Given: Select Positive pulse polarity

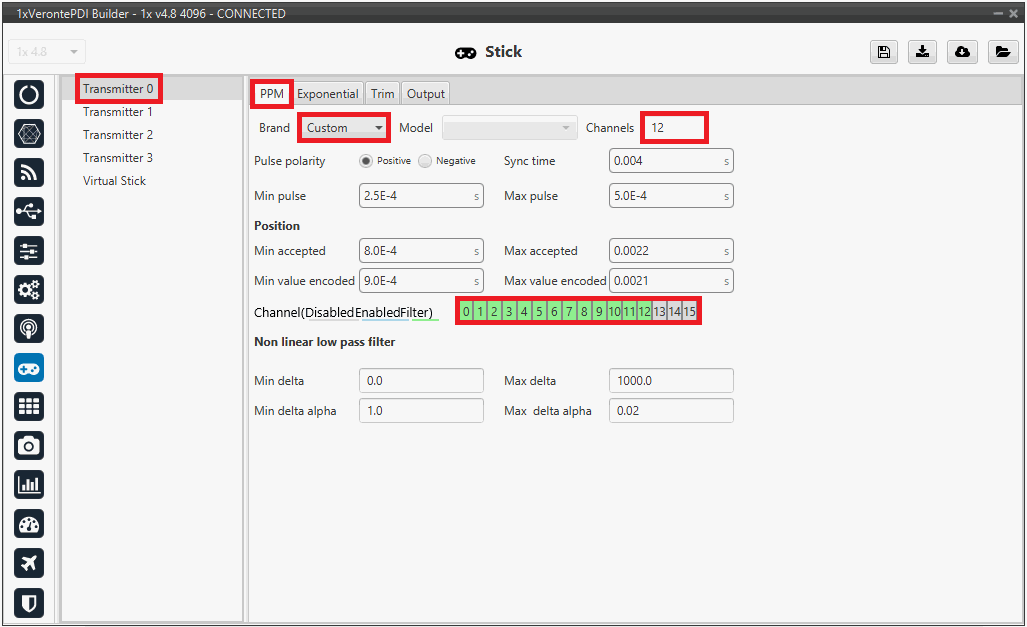Looking at the screenshot, I should click(366, 161).
